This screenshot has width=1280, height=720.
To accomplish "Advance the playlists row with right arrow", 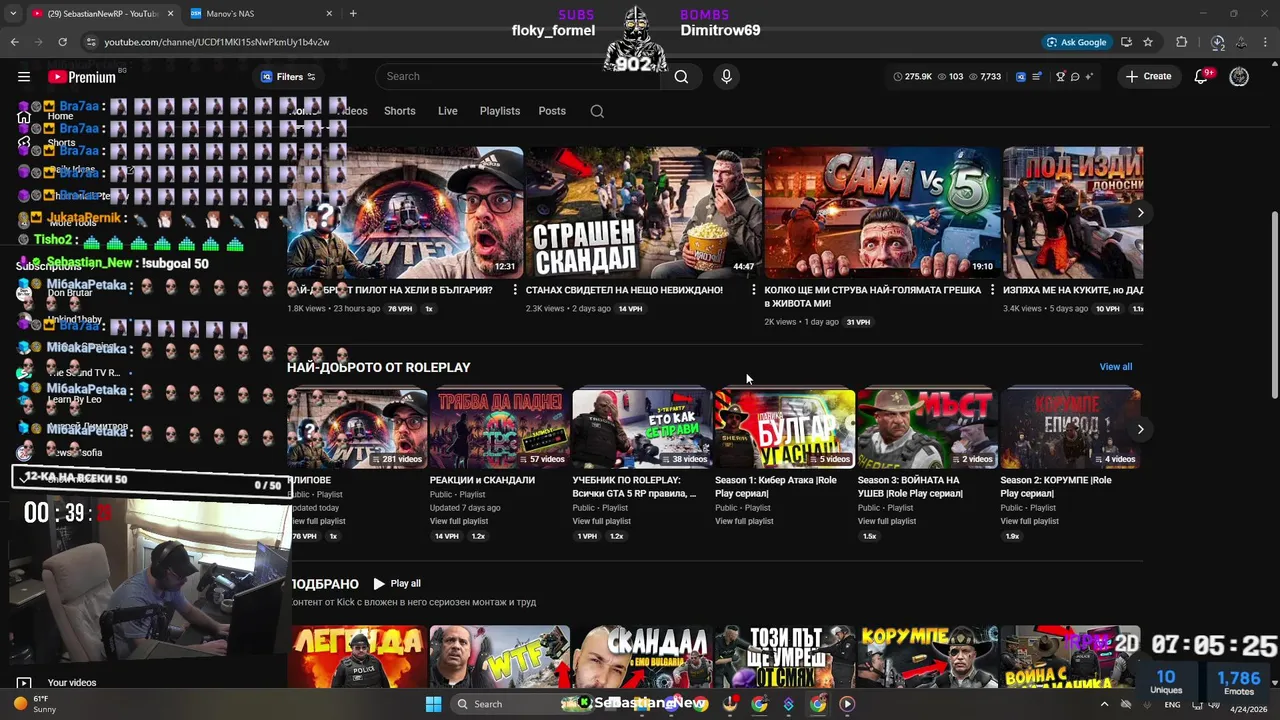I will coord(1140,429).
